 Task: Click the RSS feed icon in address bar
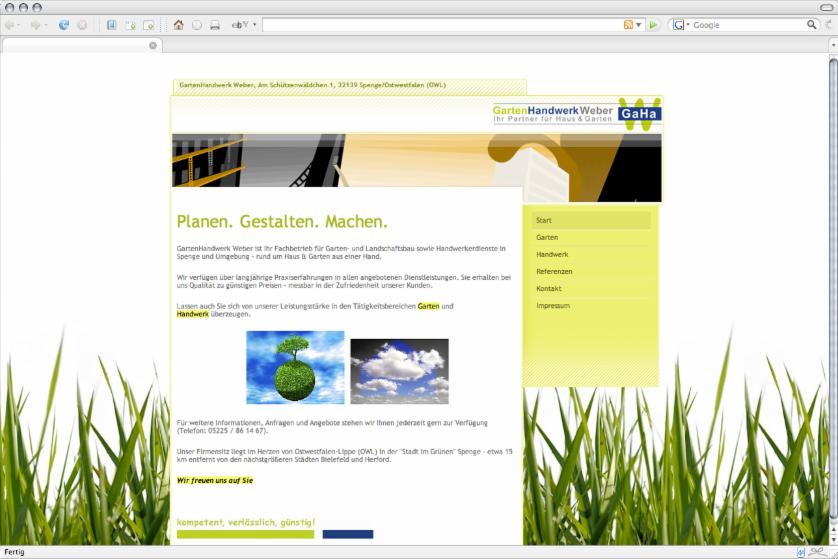coord(628,25)
